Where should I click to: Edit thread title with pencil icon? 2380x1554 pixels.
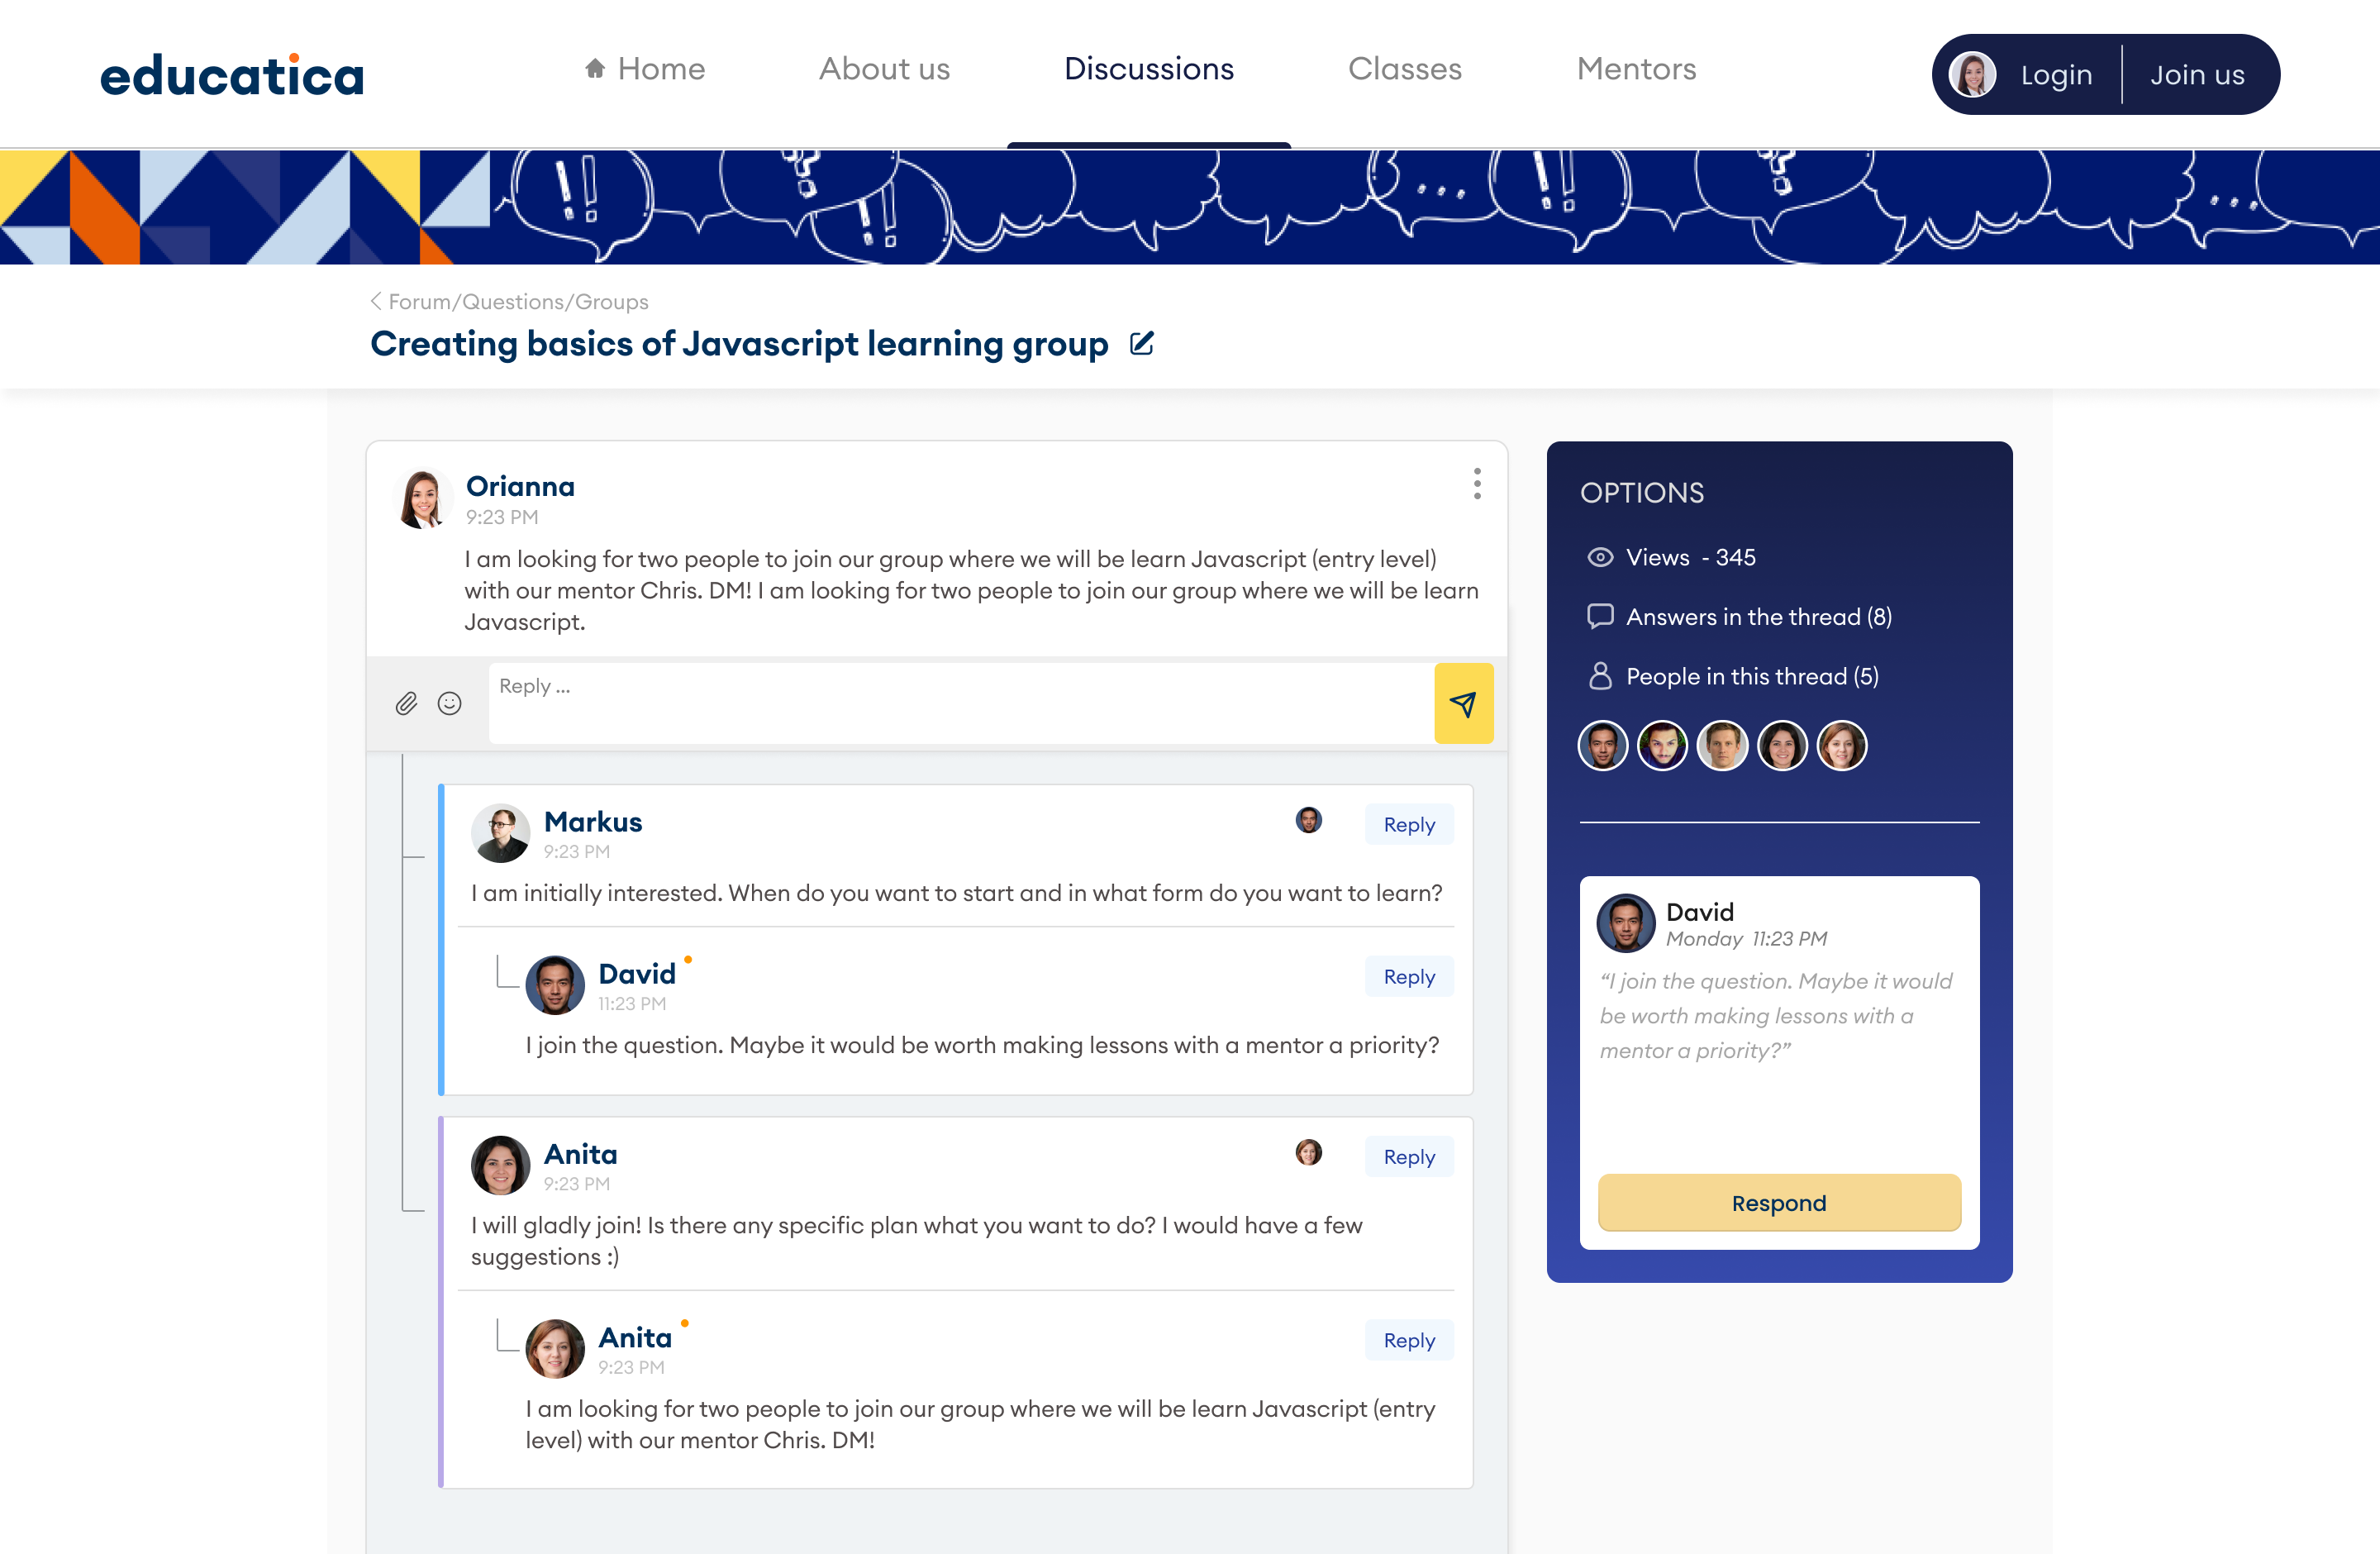[x=1141, y=344]
